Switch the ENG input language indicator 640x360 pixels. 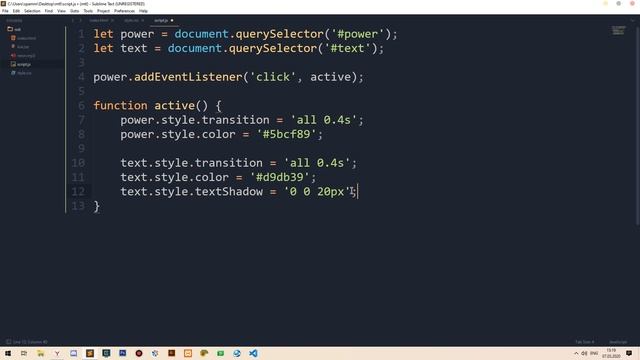594,353
